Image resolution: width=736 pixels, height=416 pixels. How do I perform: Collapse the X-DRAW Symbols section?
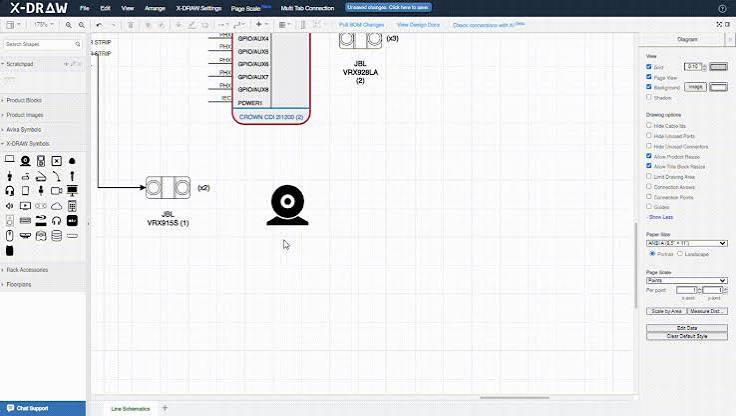pyautogui.click(x=28, y=144)
